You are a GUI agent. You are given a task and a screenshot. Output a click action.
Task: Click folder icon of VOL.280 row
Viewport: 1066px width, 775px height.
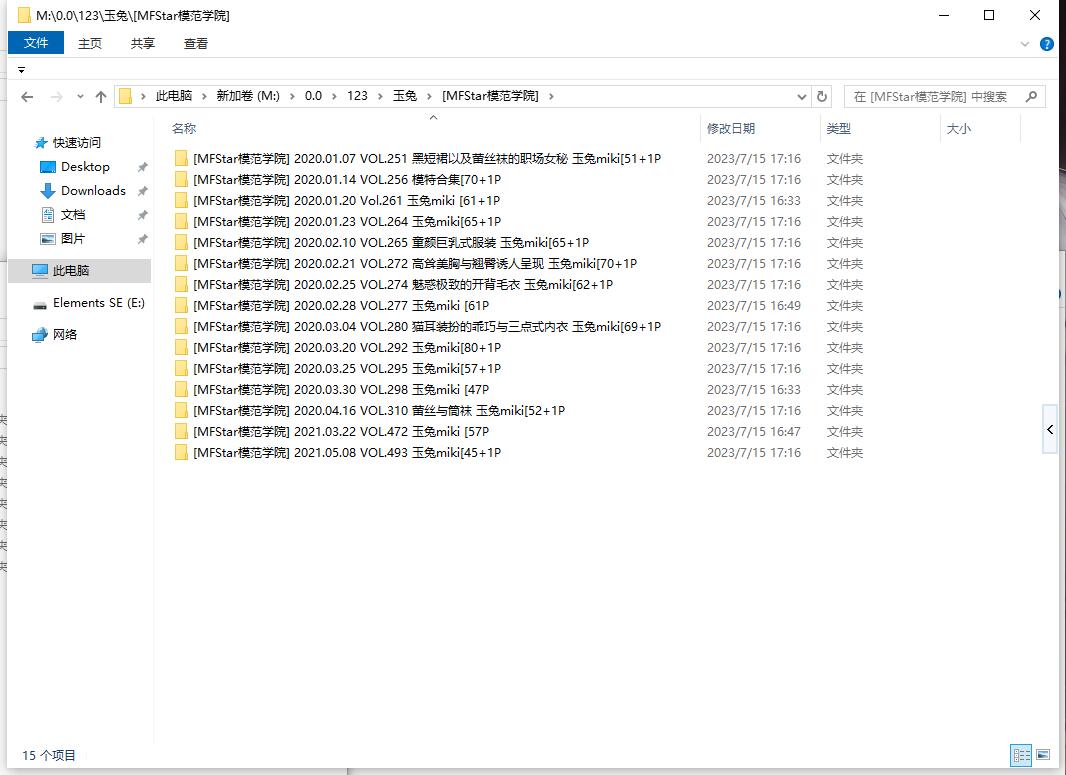point(181,327)
